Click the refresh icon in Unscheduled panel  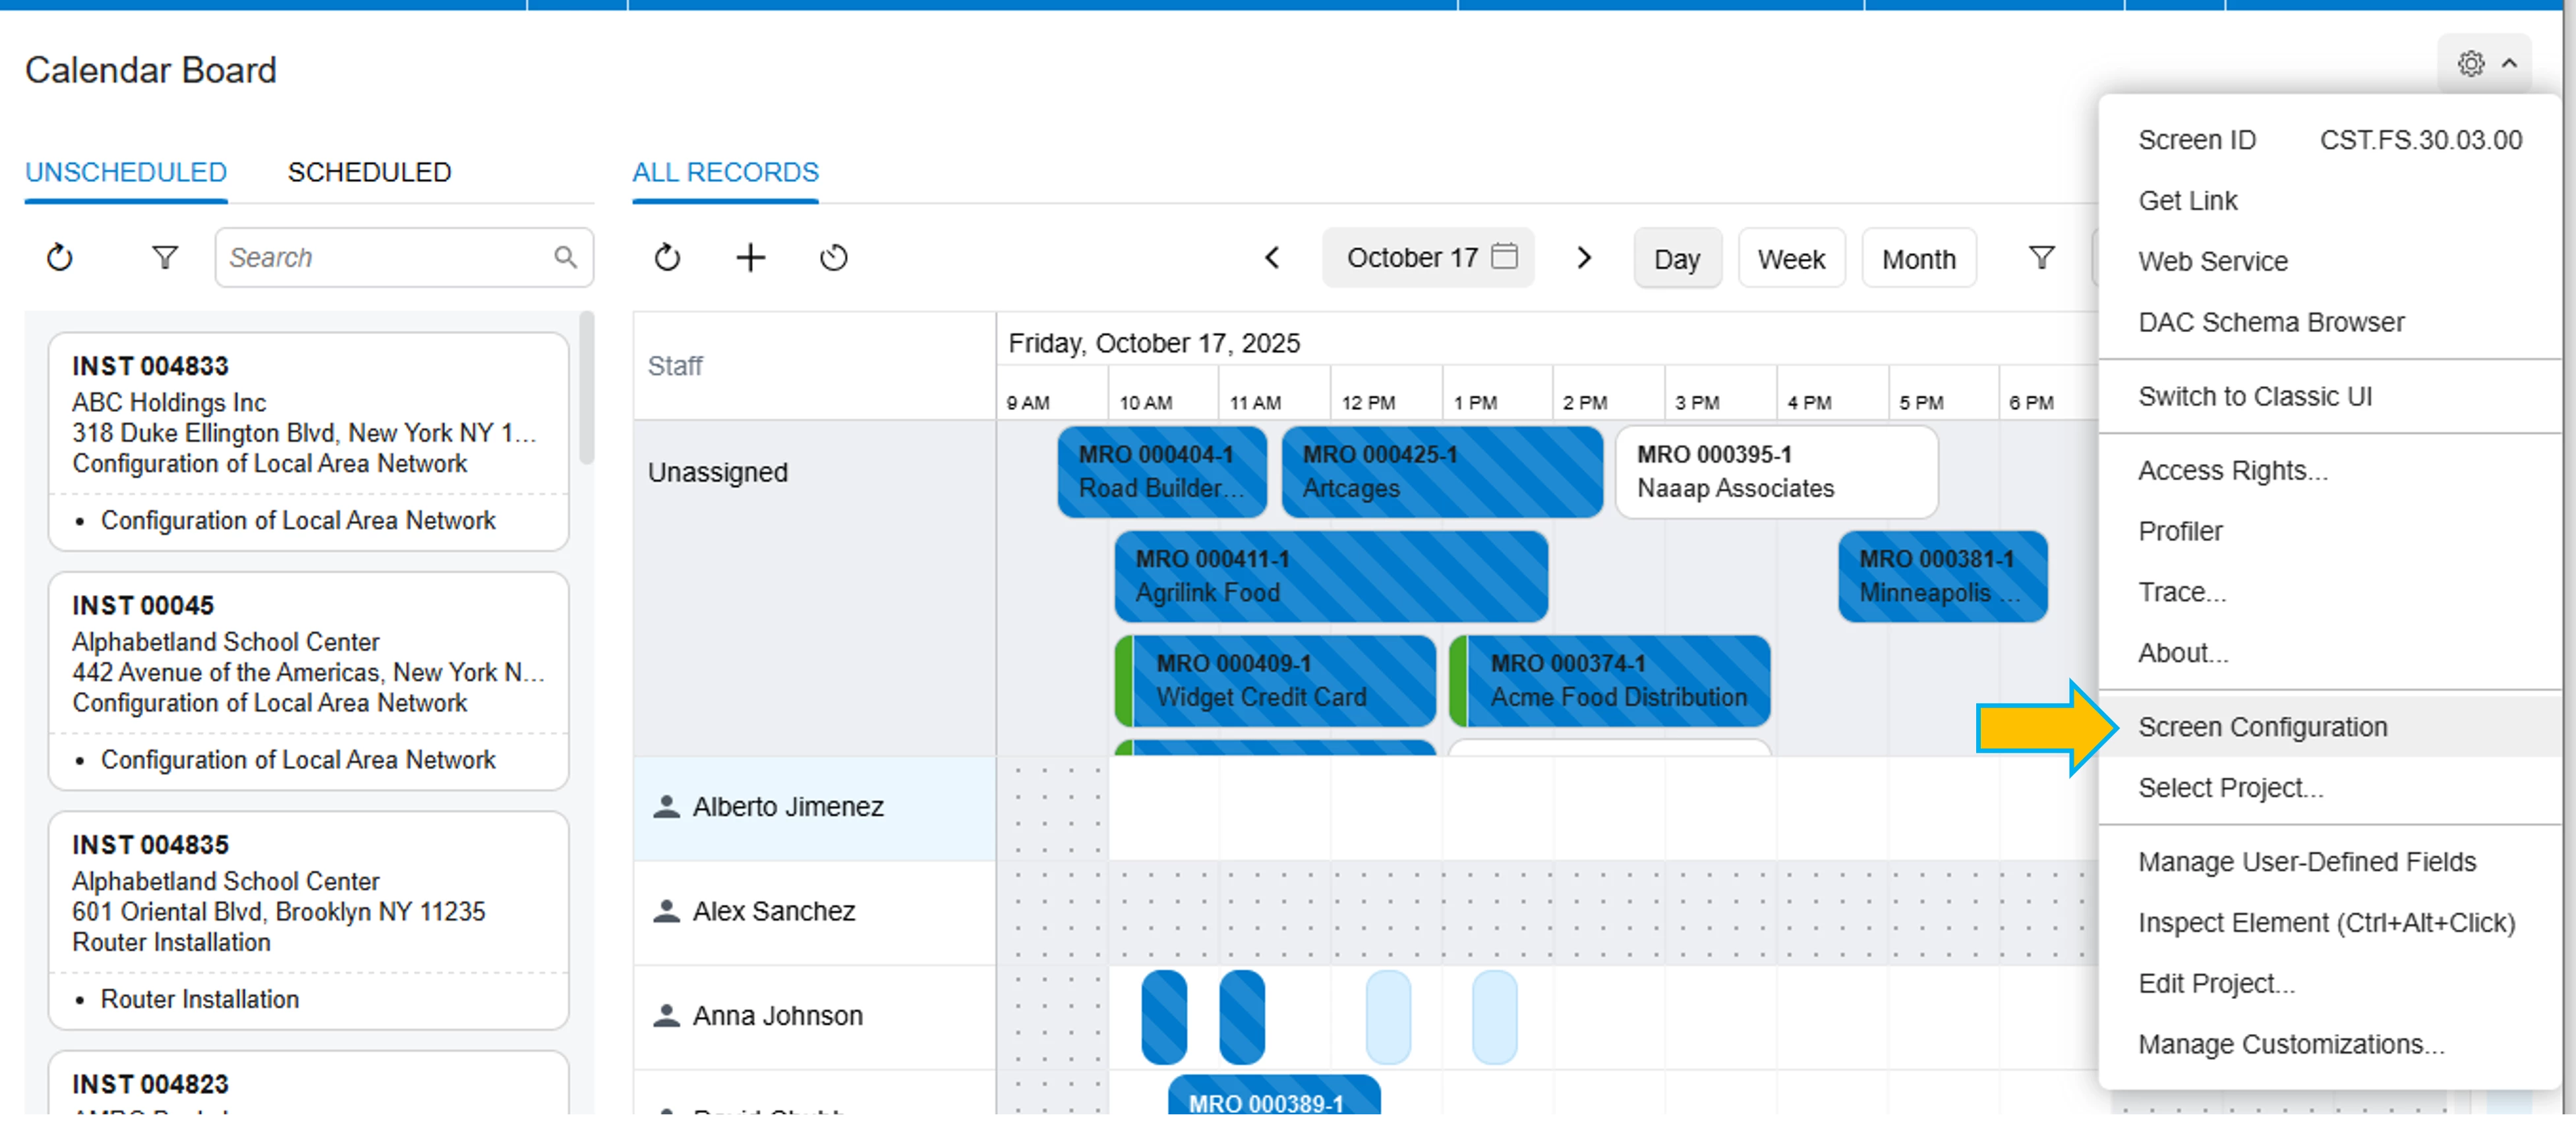point(60,258)
